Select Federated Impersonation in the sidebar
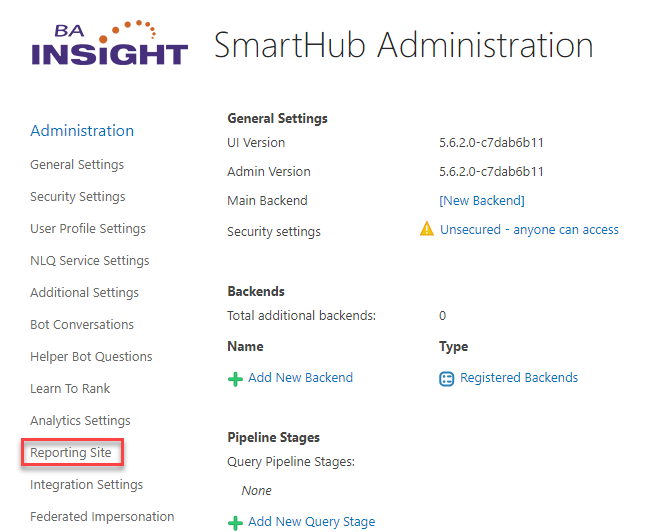The height and width of the screenshot is (532, 654). click(102, 517)
